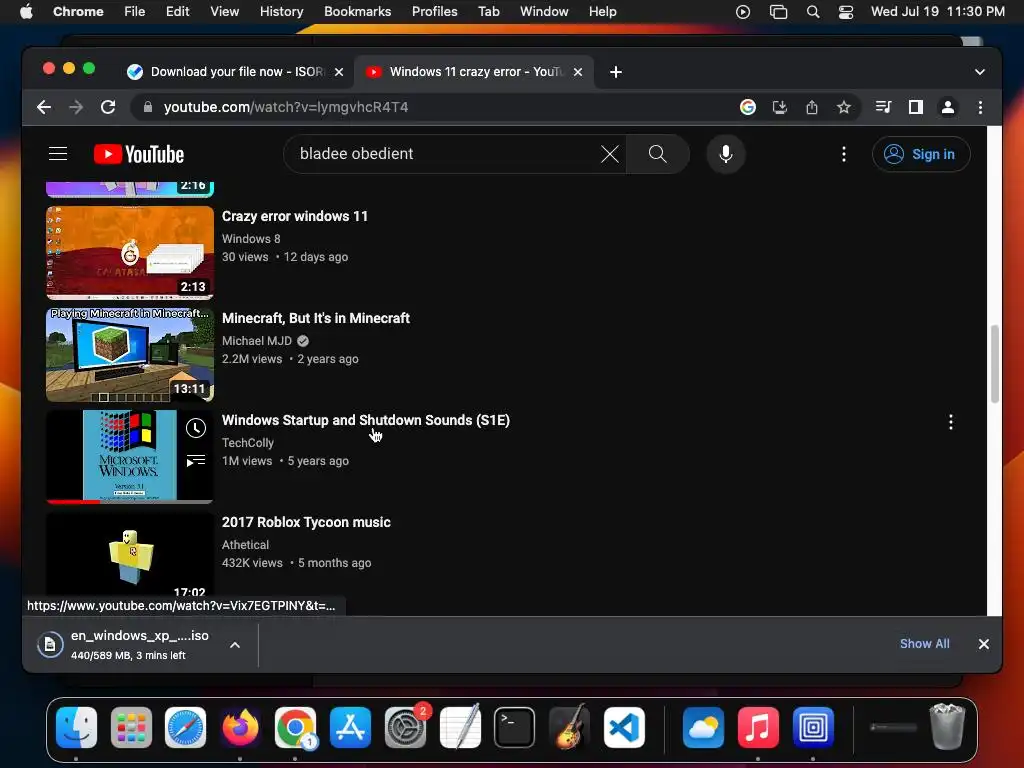Open media controls in Chrome toolbar
The image size is (1024, 768).
coord(883,107)
